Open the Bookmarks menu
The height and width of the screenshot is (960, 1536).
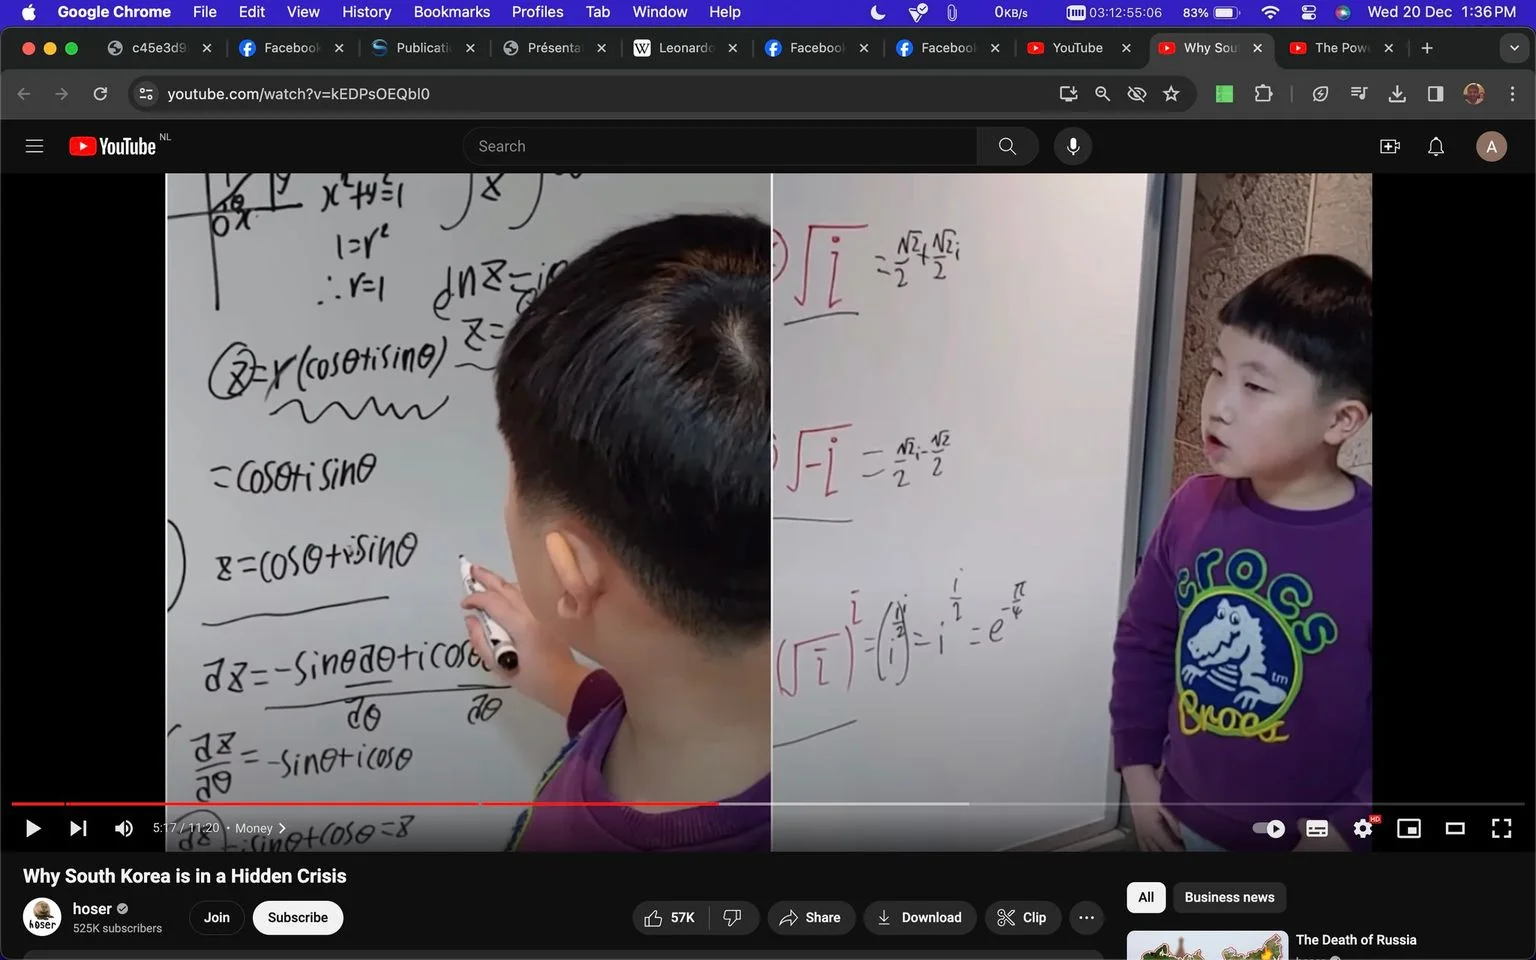[x=451, y=12]
